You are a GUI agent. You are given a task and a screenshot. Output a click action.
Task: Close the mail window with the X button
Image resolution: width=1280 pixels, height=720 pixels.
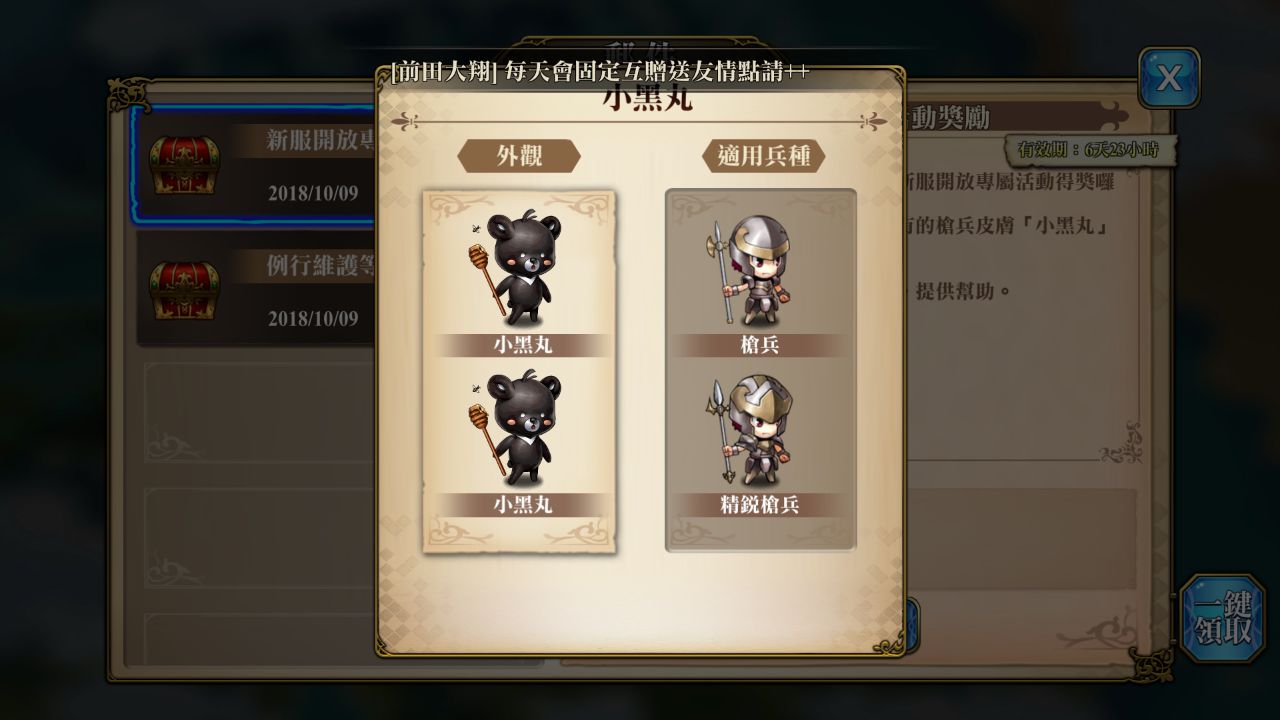1169,78
